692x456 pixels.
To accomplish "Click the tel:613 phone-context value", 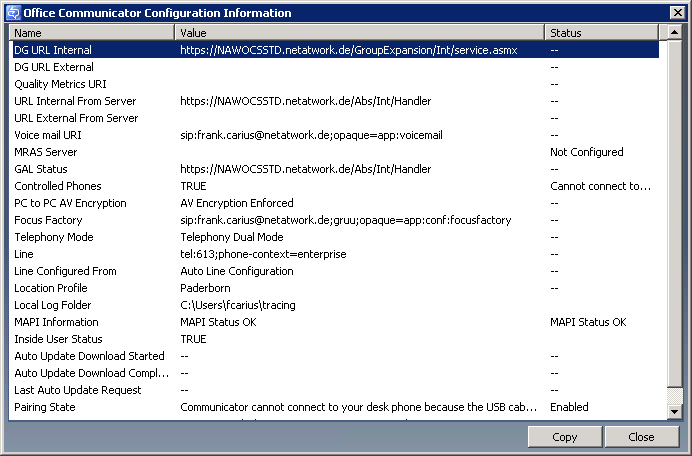I will [x=263, y=254].
